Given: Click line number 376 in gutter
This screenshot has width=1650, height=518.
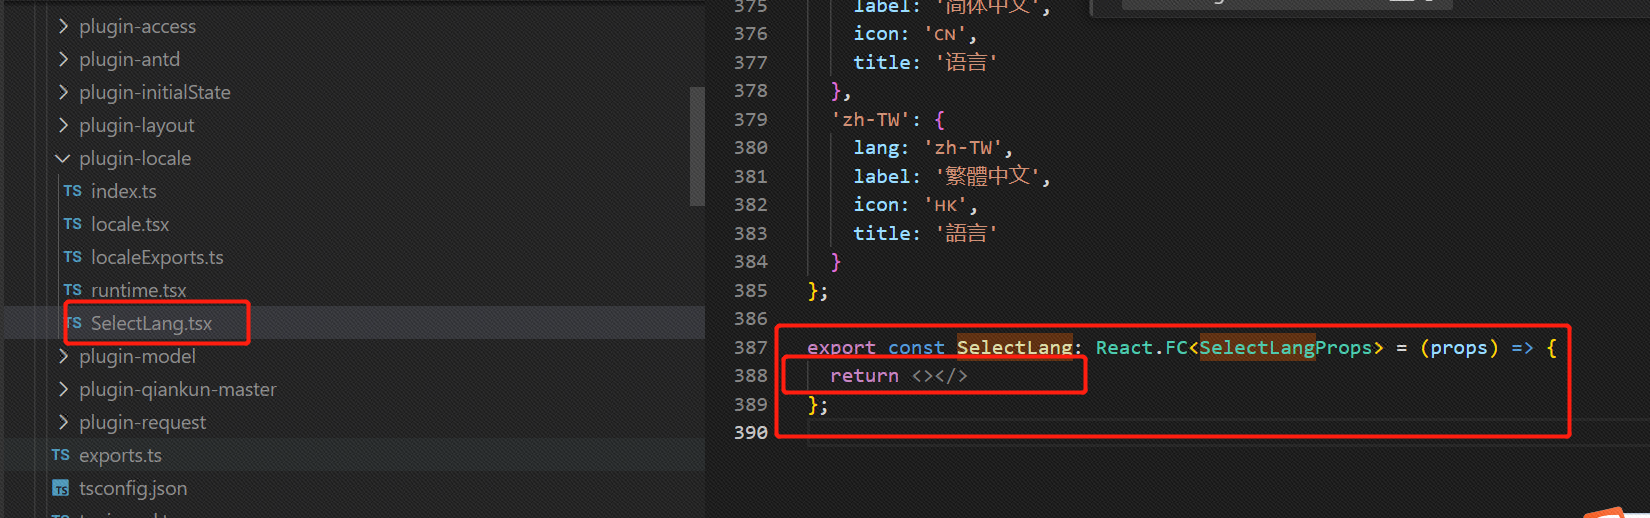Looking at the screenshot, I should click(751, 33).
